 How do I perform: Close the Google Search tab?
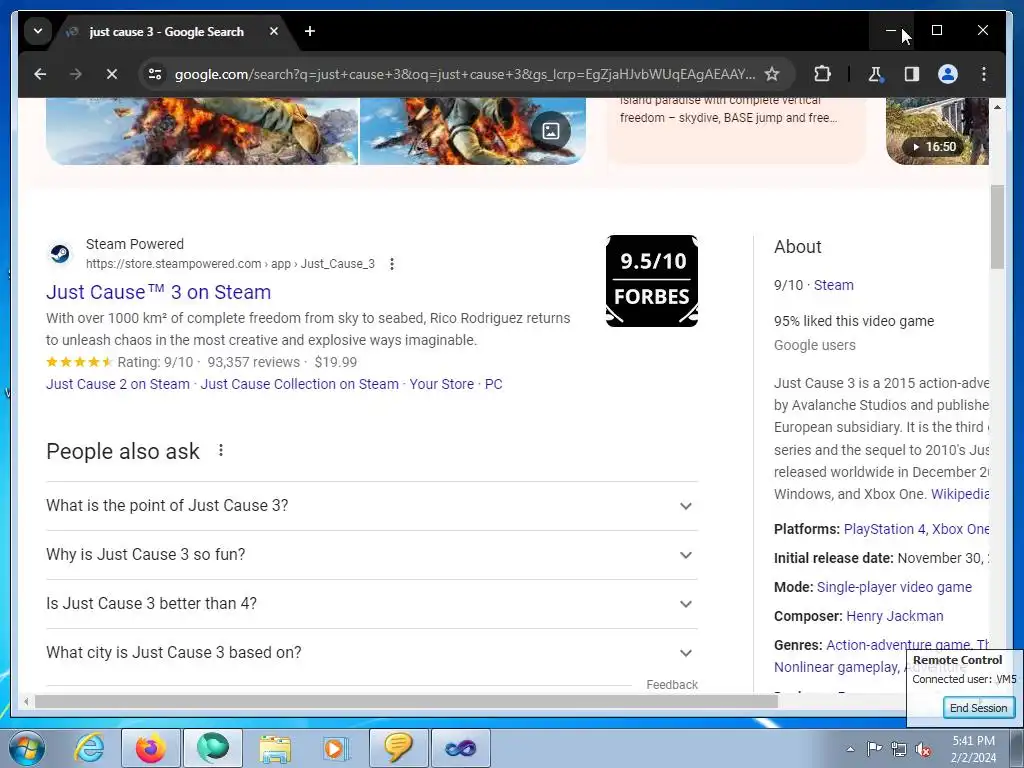coord(274,31)
